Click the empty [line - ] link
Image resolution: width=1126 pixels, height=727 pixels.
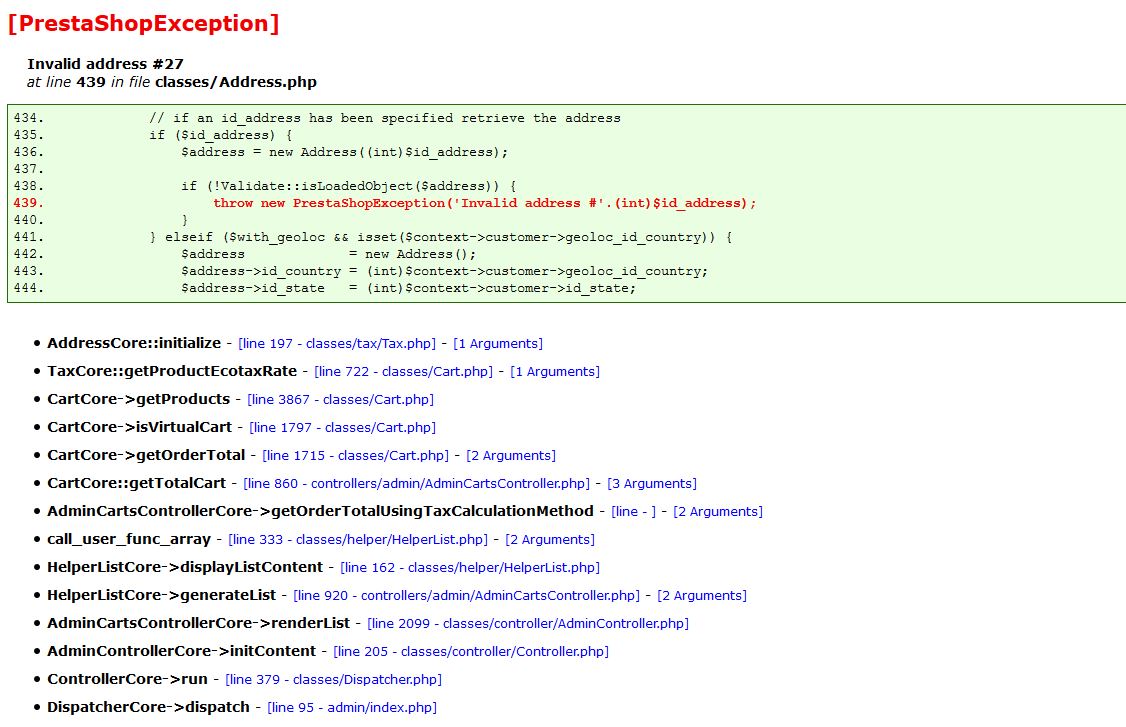click(x=633, y=511)
